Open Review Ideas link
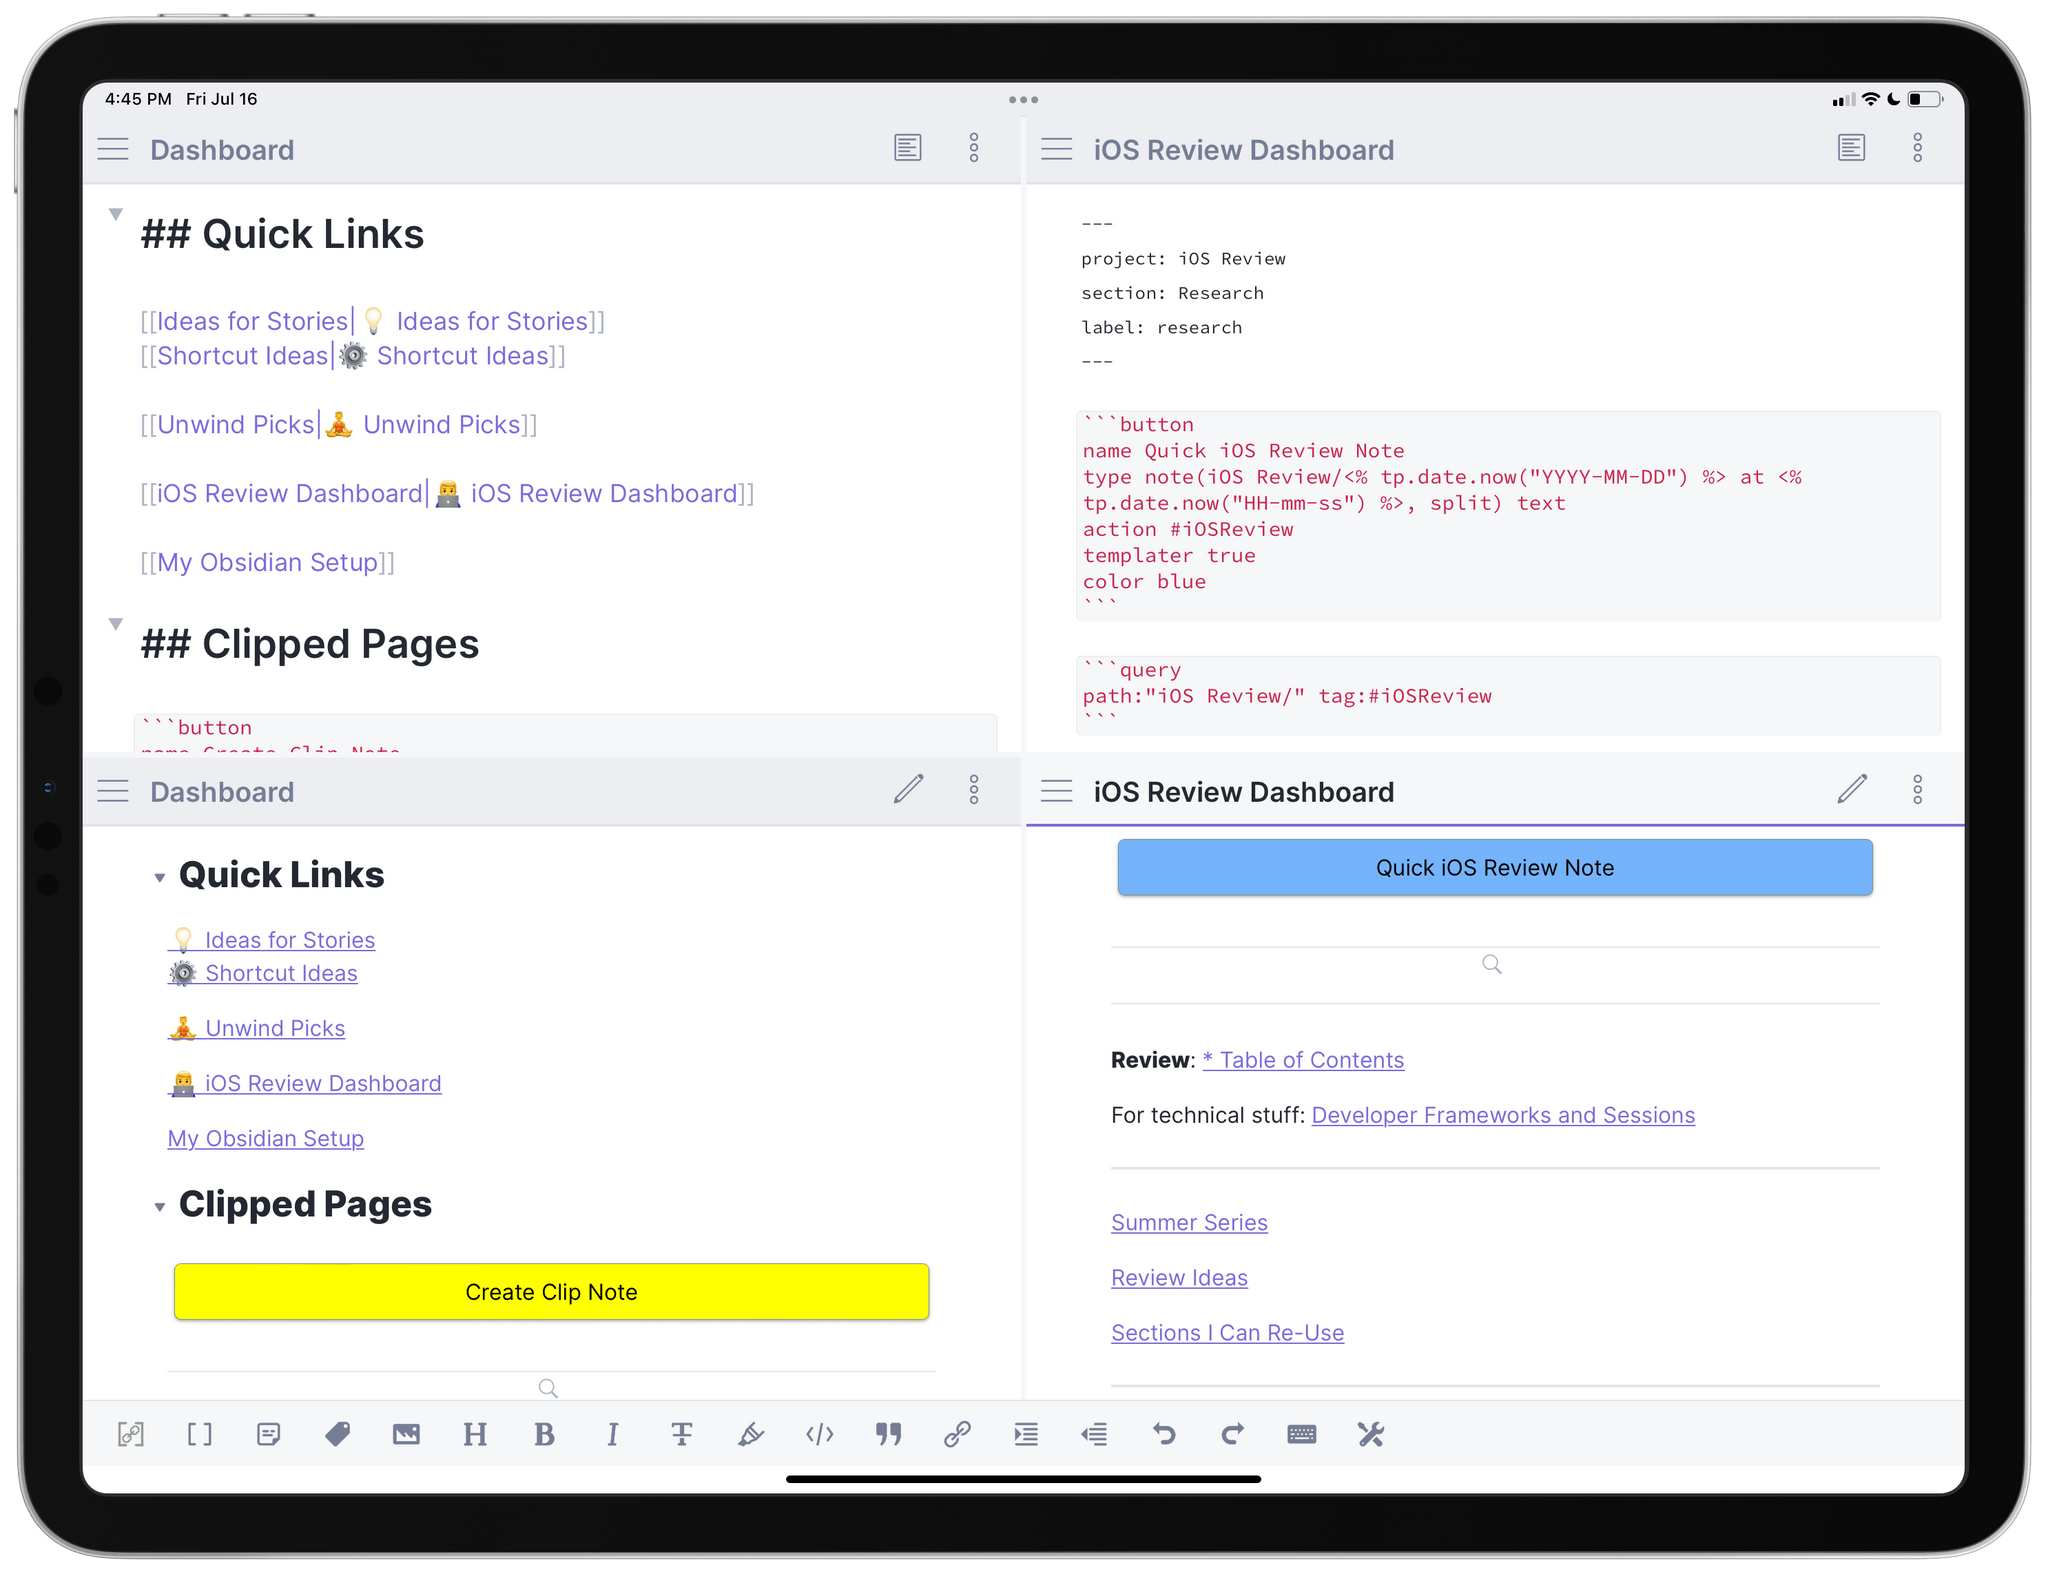This screenshot has height=1576, width=2048. click(x=1179, y=1277)
